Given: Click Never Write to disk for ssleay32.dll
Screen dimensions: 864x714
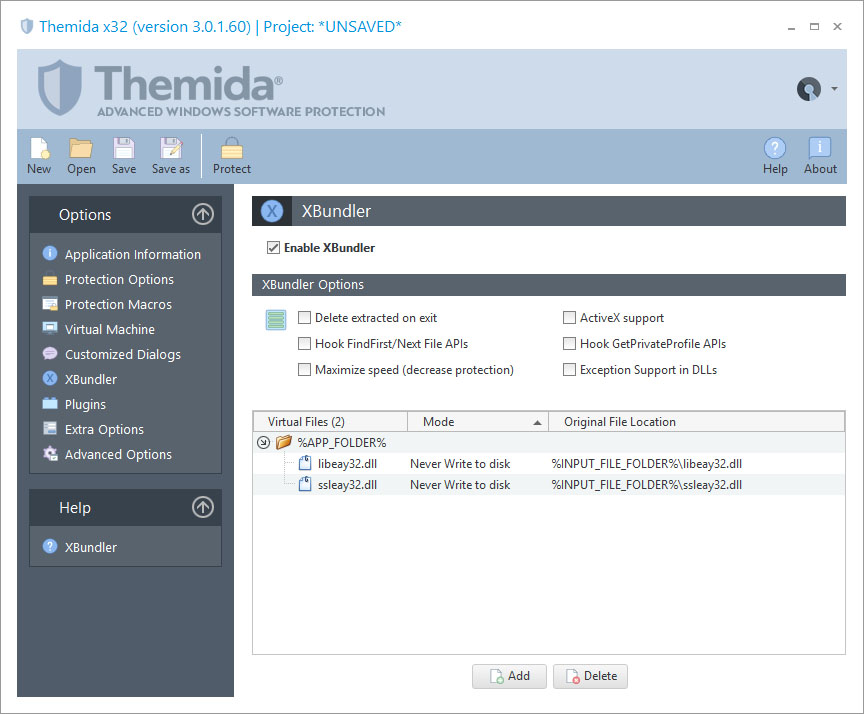Looking at the screenshot, I should (x=460, y=485).
